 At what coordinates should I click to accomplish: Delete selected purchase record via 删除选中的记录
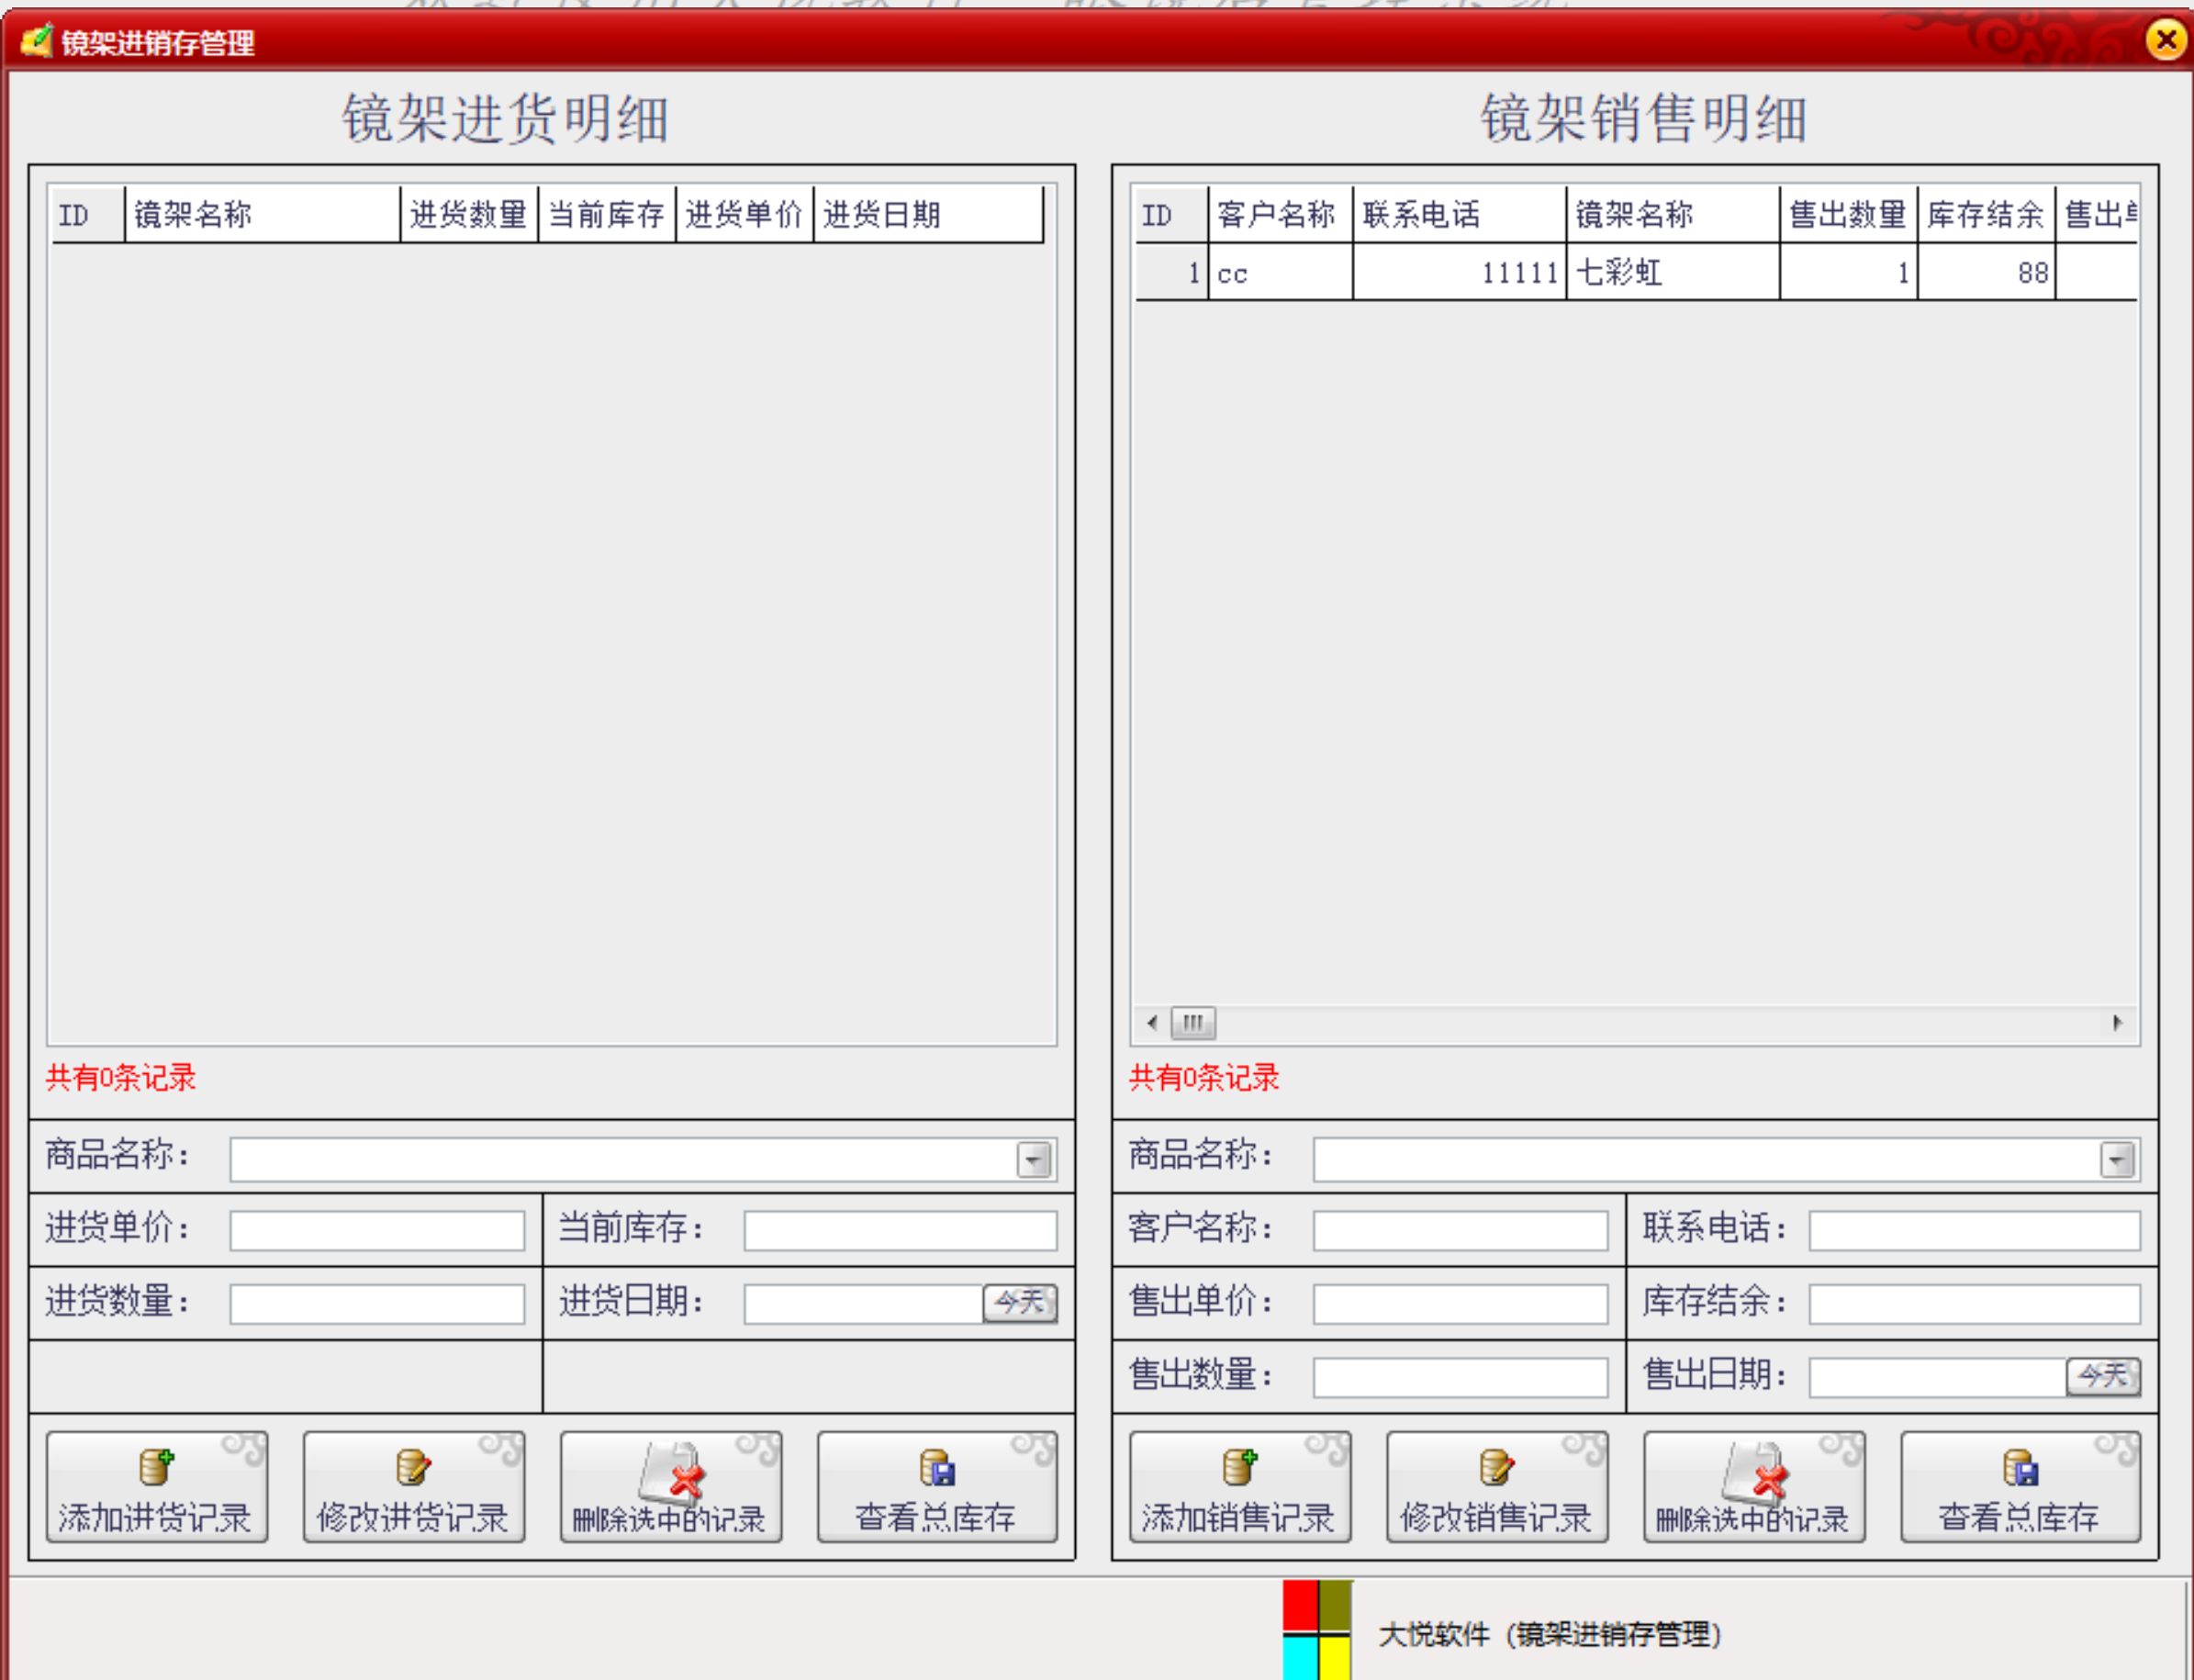pyautogui.click(x=671, y=1486)
